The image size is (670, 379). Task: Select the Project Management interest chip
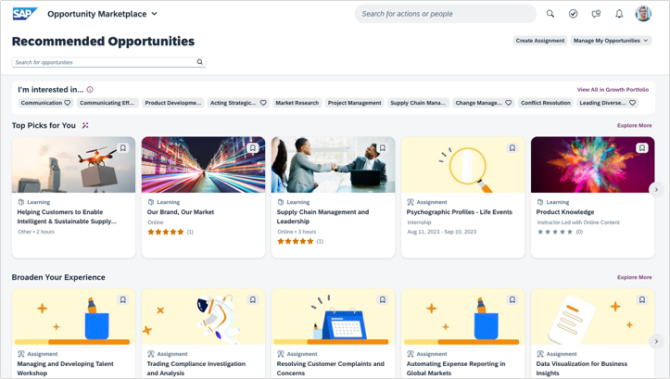[x=355, y=103]
